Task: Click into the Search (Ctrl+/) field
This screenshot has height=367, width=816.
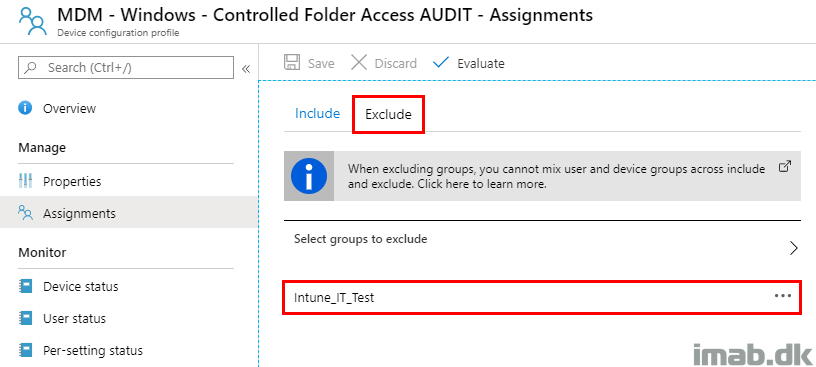Action: (x=126, y=67)
